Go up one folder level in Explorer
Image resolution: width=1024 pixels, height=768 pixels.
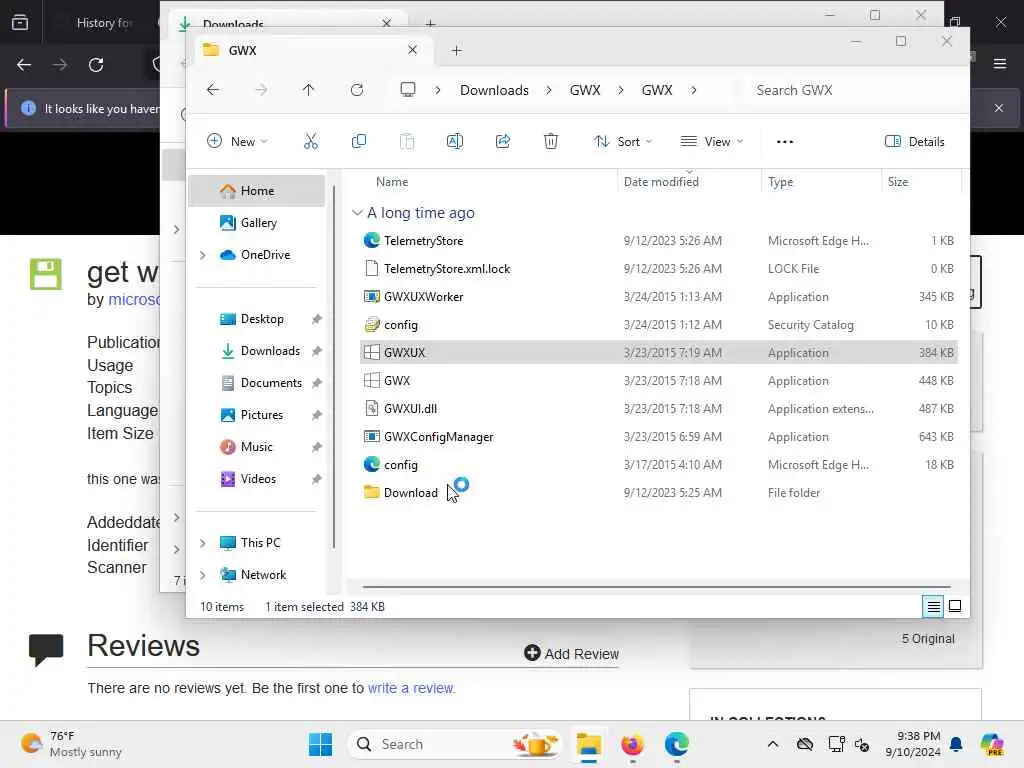click(x=308, y=90)
